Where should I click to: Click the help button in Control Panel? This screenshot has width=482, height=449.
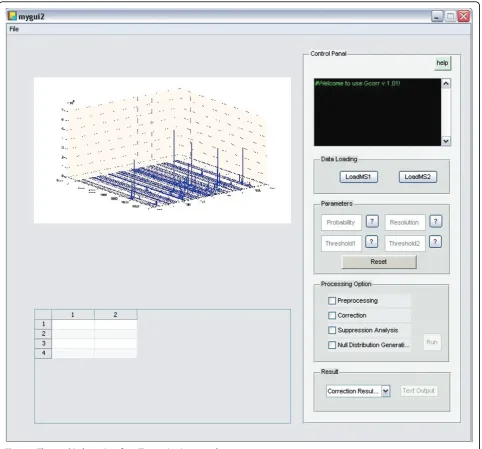tap(442, 63)
